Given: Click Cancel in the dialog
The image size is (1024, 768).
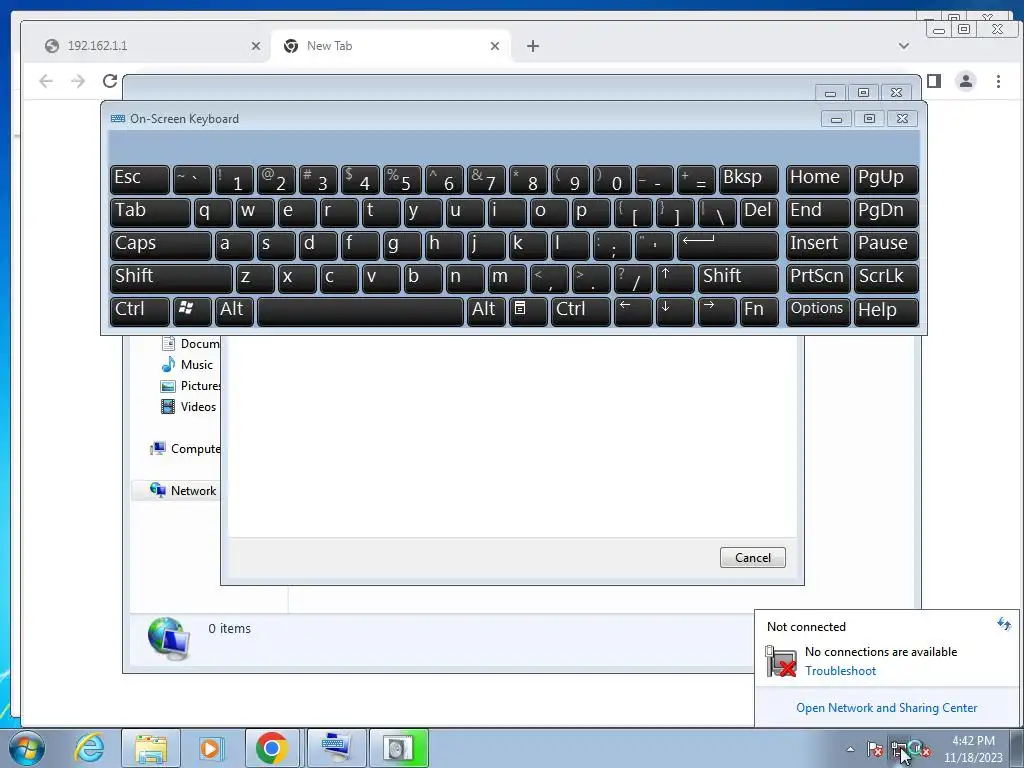Looking at the screenshot, I should tap(752, 558).
